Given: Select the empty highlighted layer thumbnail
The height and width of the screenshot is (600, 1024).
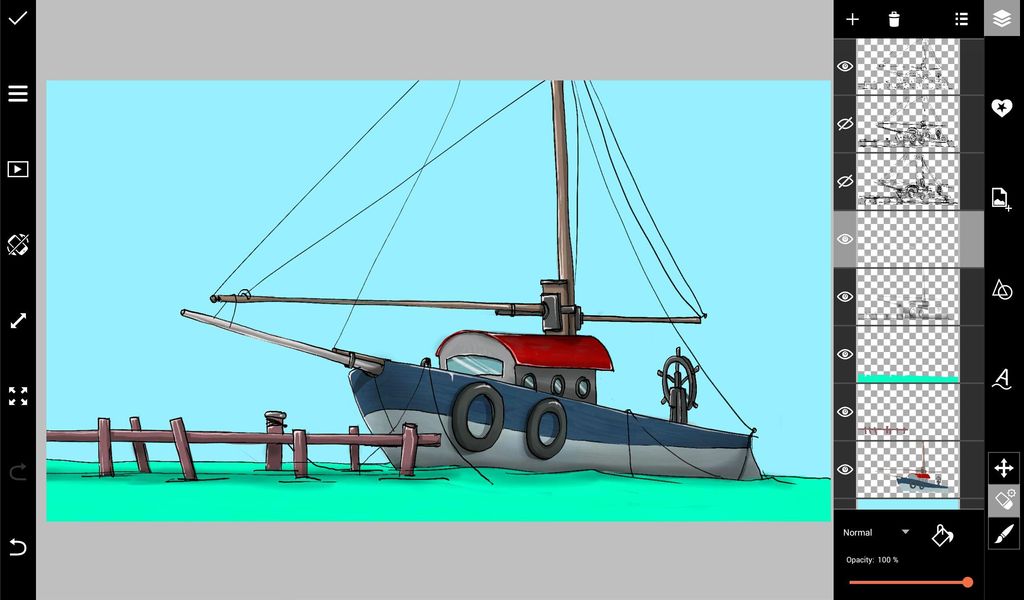Looking at the screenshot, I should tap(908, 239).
